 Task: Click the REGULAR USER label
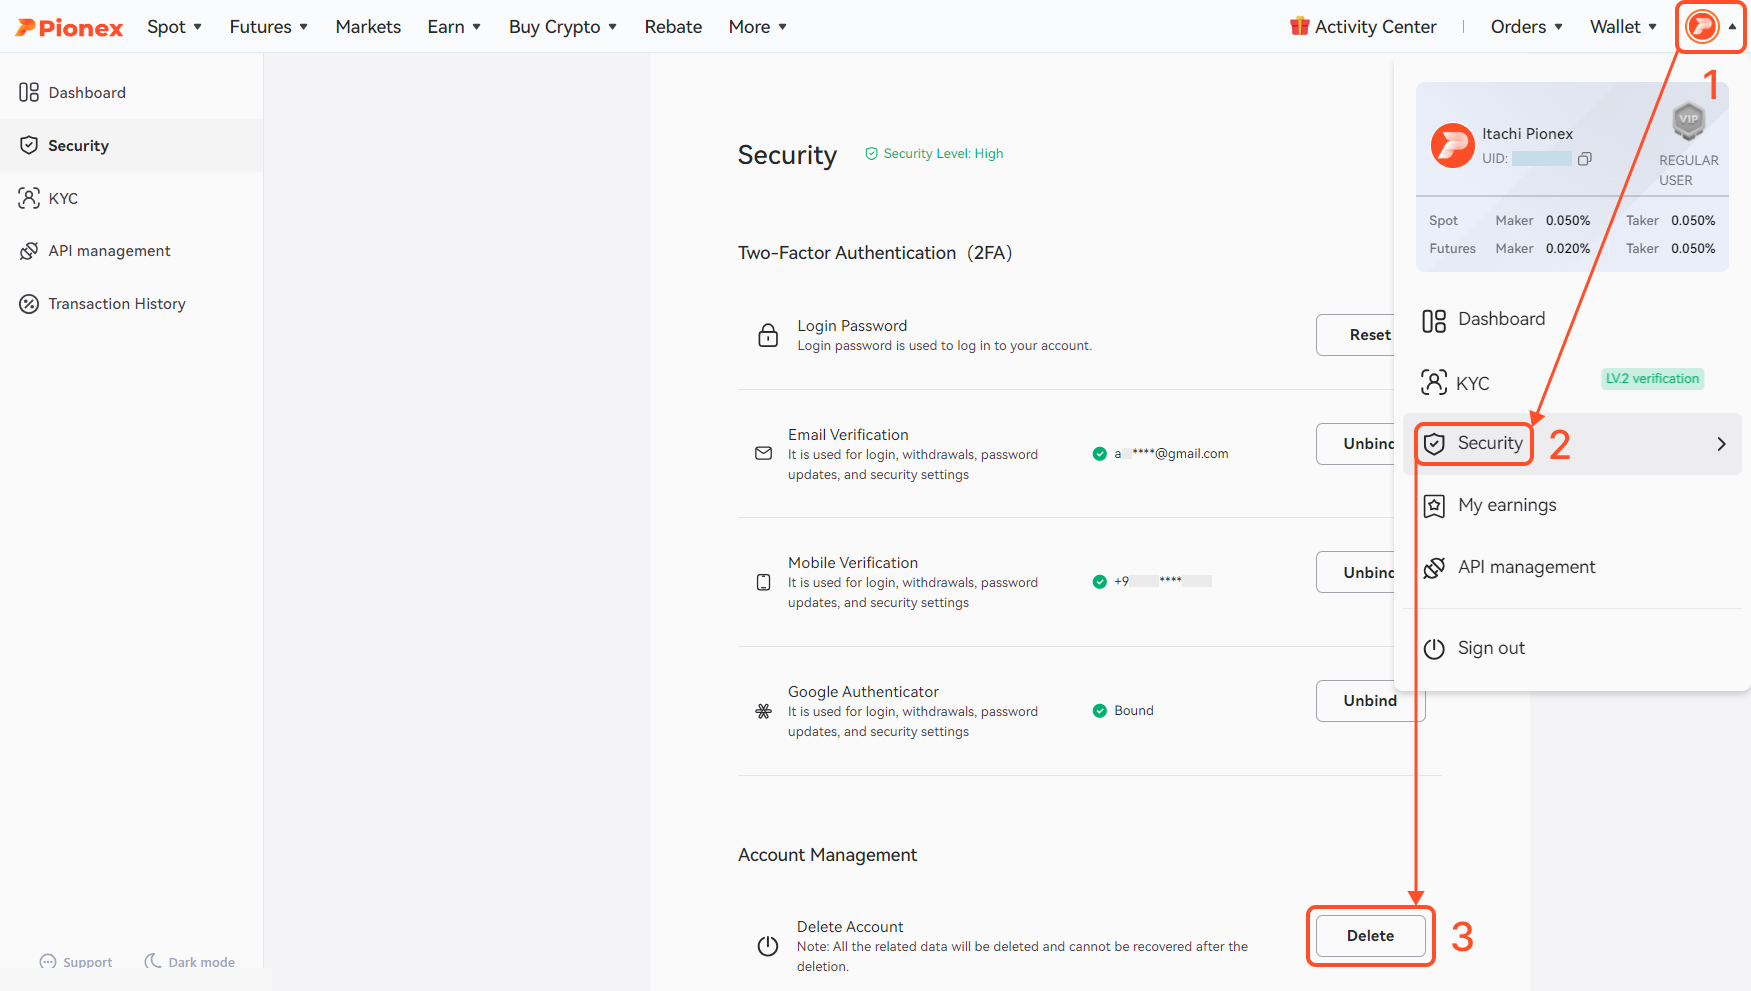(x=1689, y=170)
